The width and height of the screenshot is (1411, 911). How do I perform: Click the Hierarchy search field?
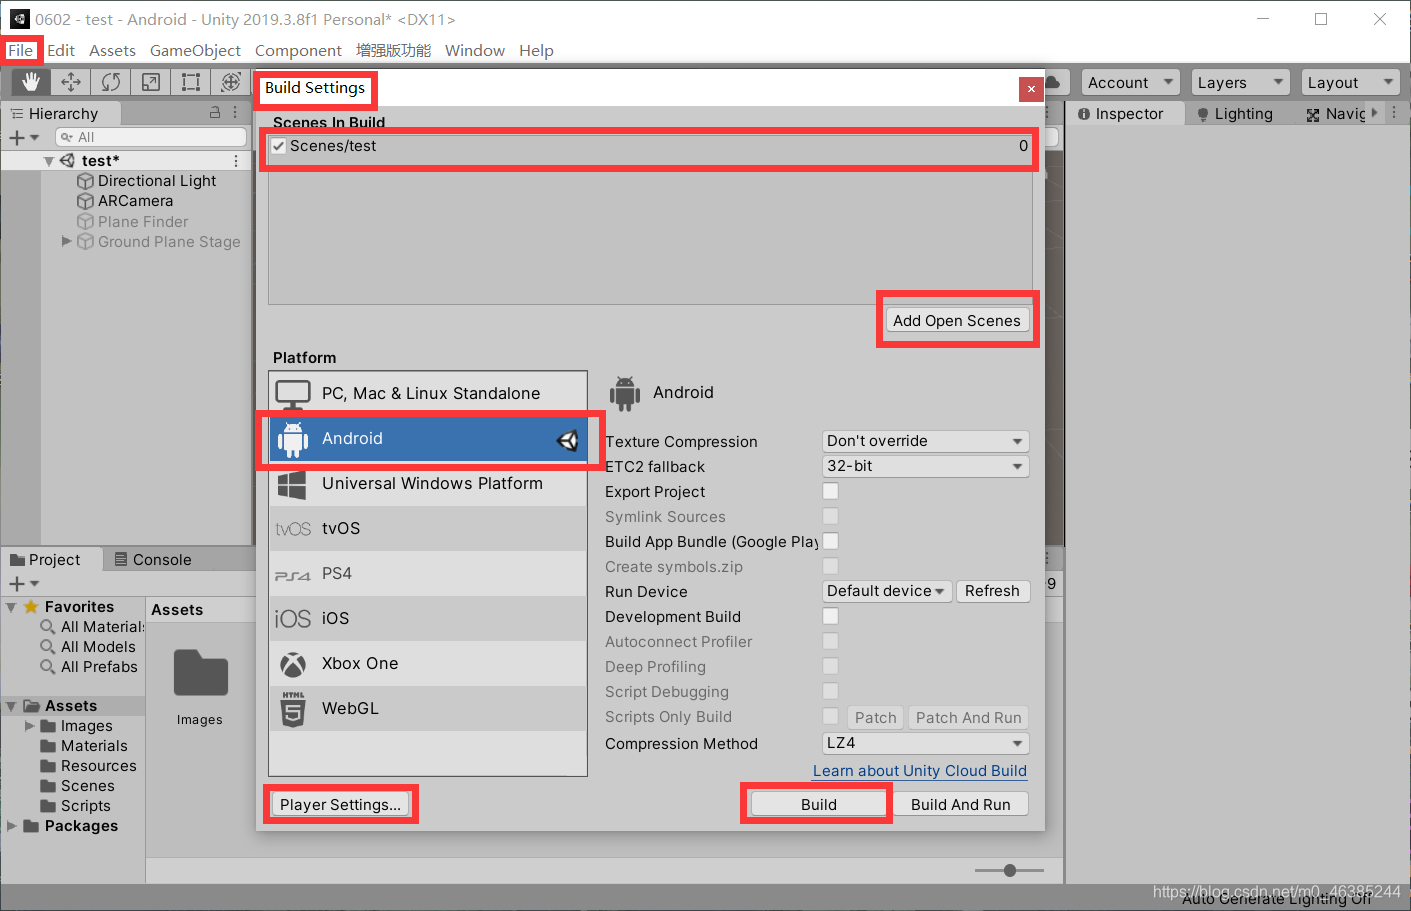150,137
